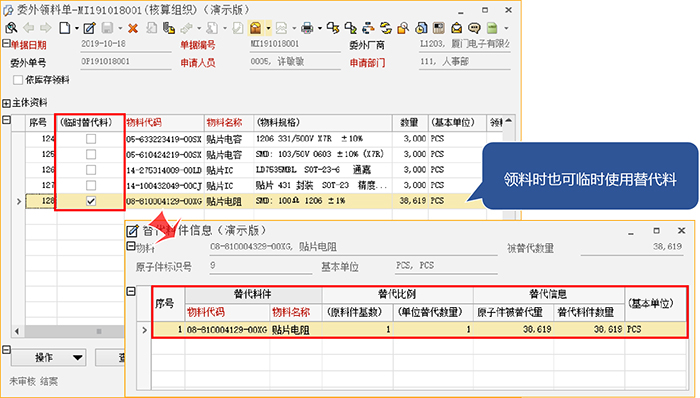Expand the 主体资料 section
The image size is (700, 398).
click(x=6, y=103)
